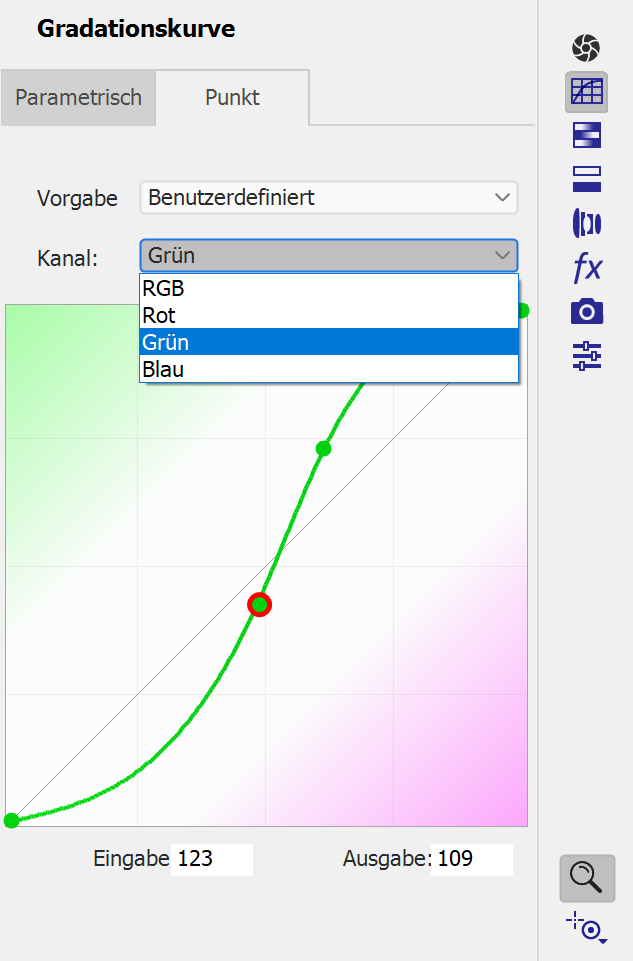The image size is (633, 961).
Task: Click the camera icon in the sidebar
Action: pos(586,312)
